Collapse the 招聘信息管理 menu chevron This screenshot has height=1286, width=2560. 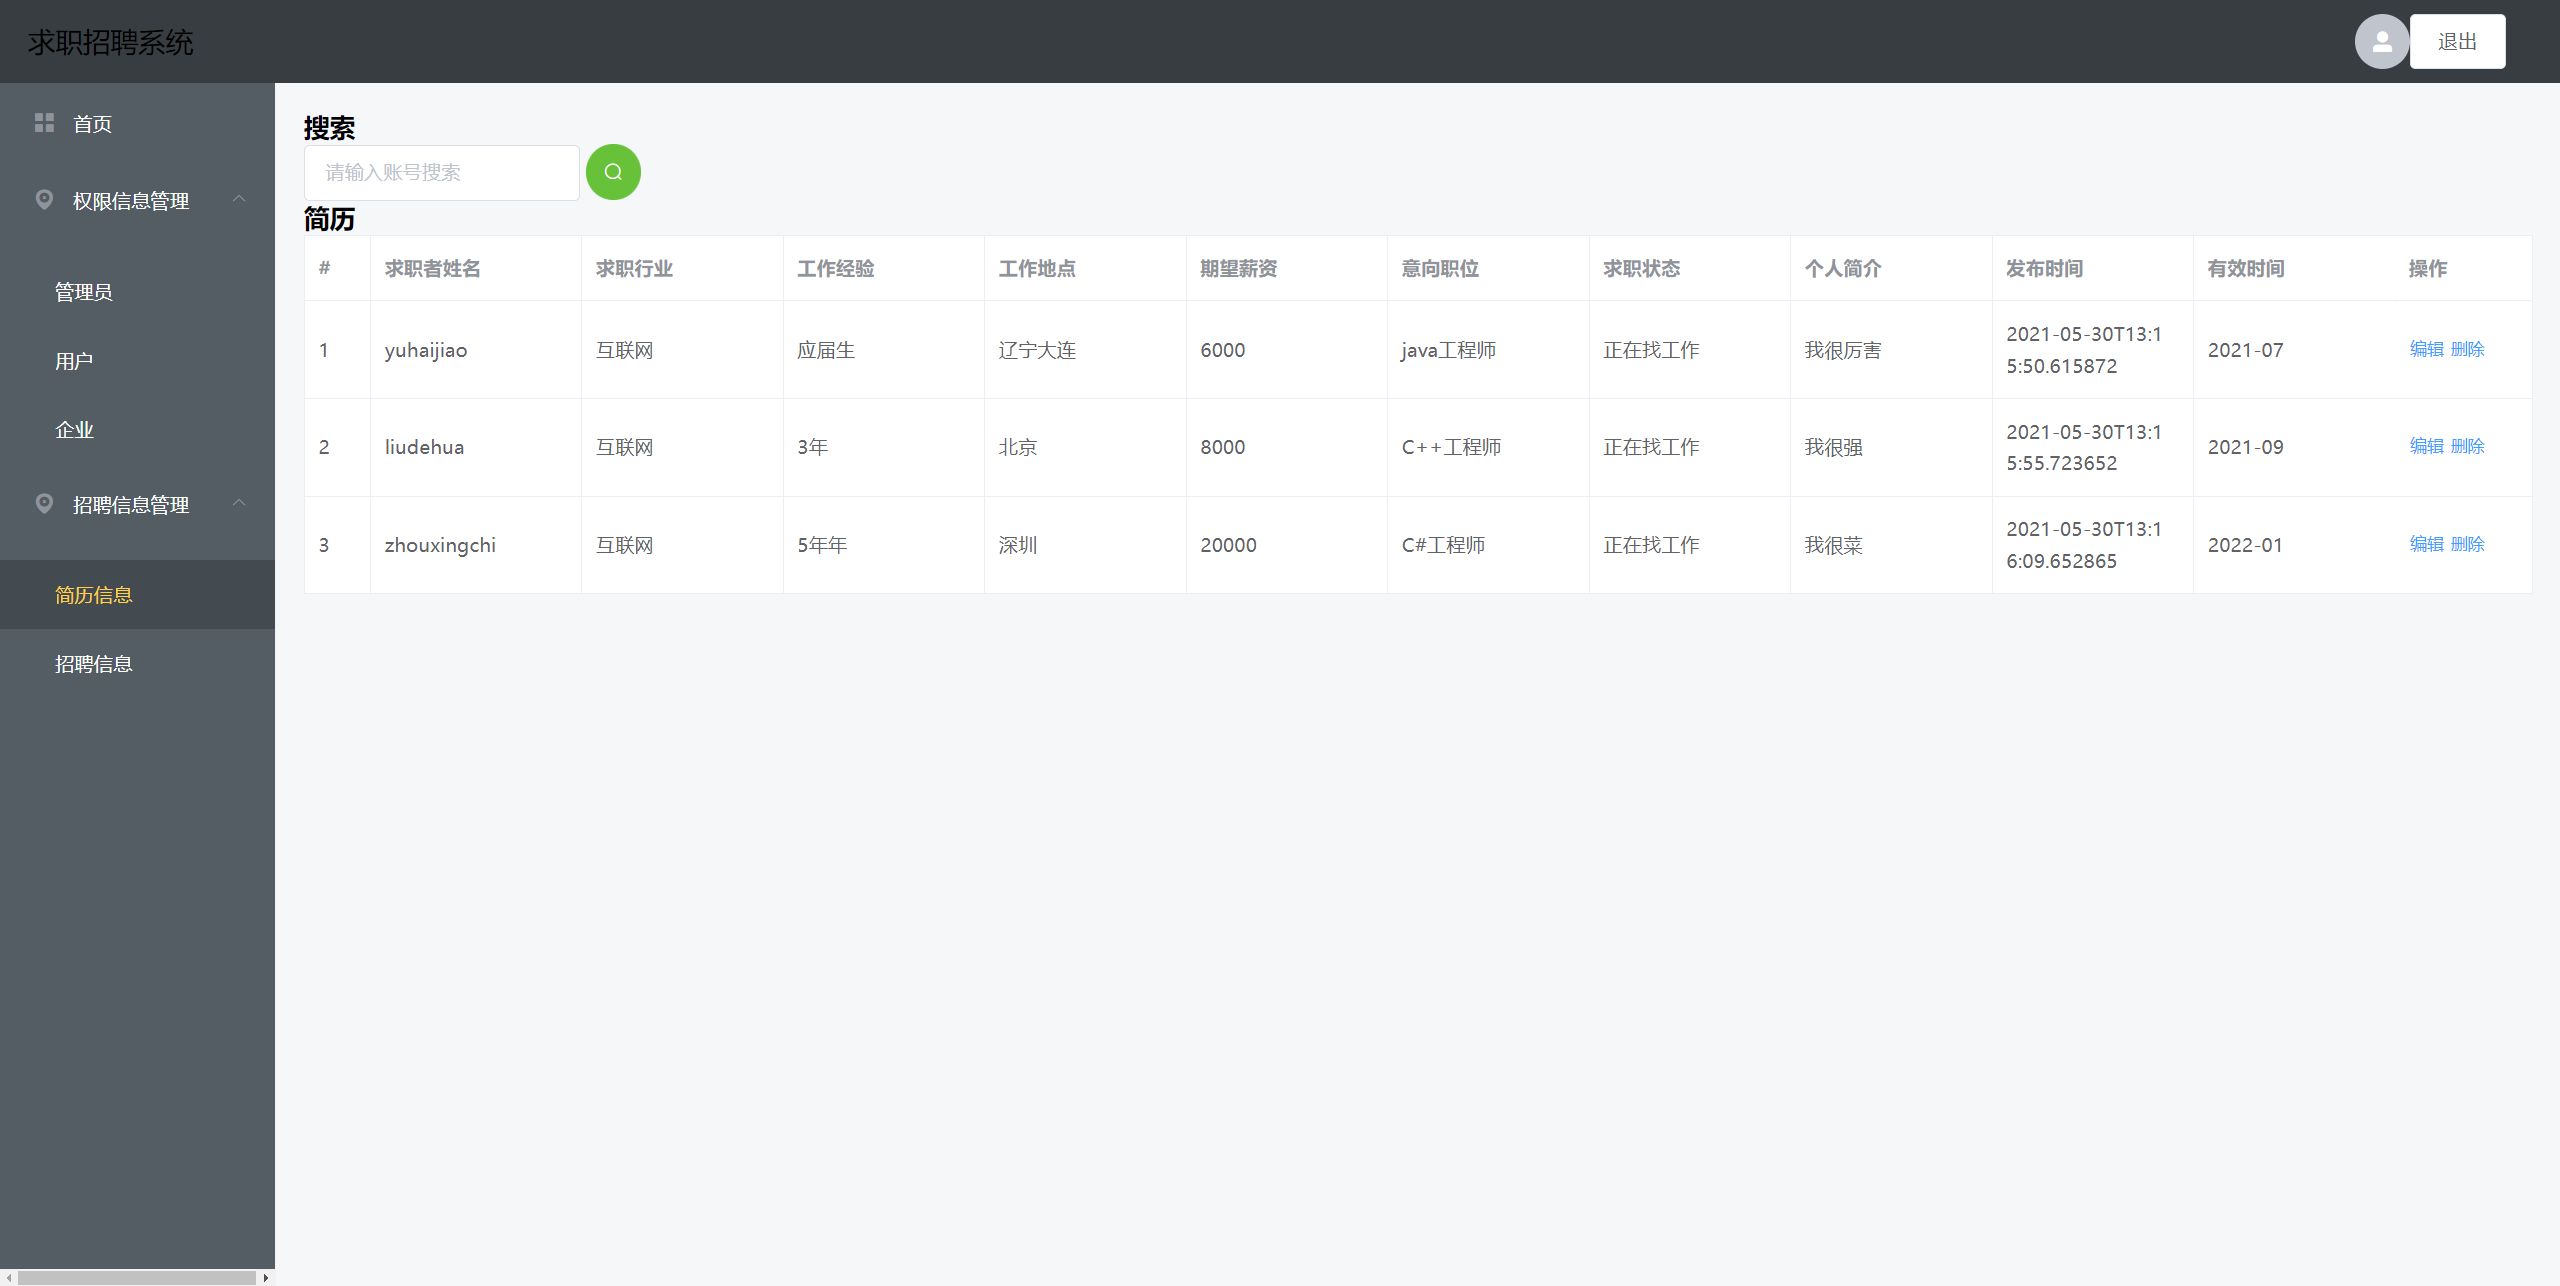(x=239, y=504)
